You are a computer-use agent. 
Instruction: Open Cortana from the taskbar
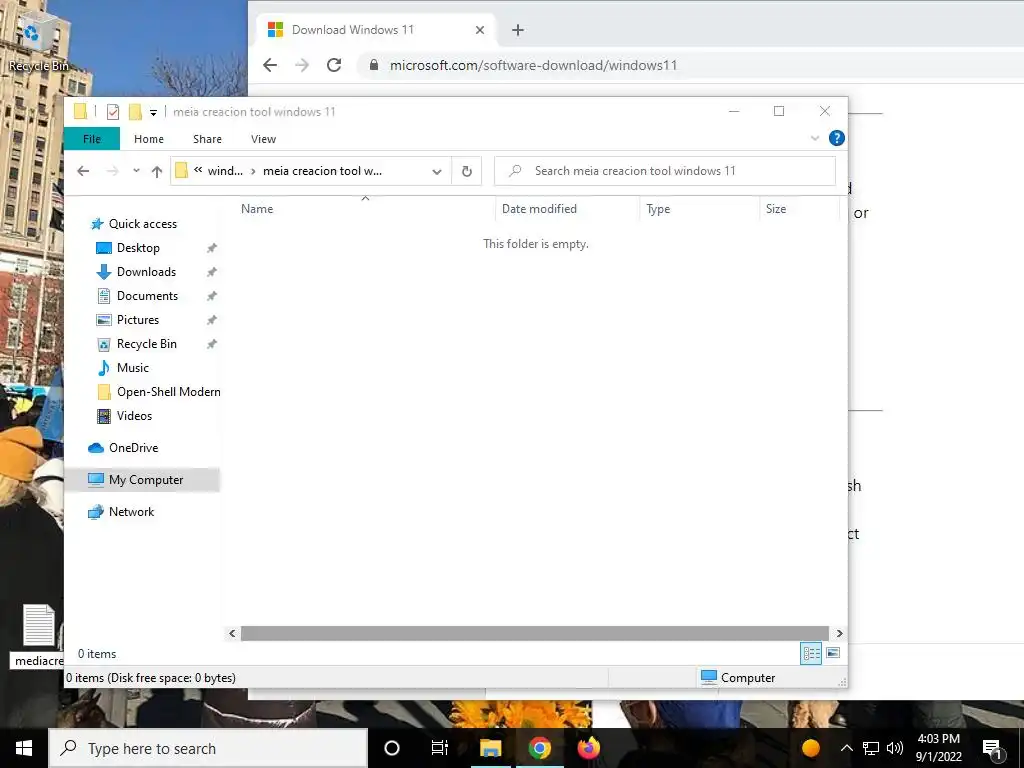click(392, 748)
